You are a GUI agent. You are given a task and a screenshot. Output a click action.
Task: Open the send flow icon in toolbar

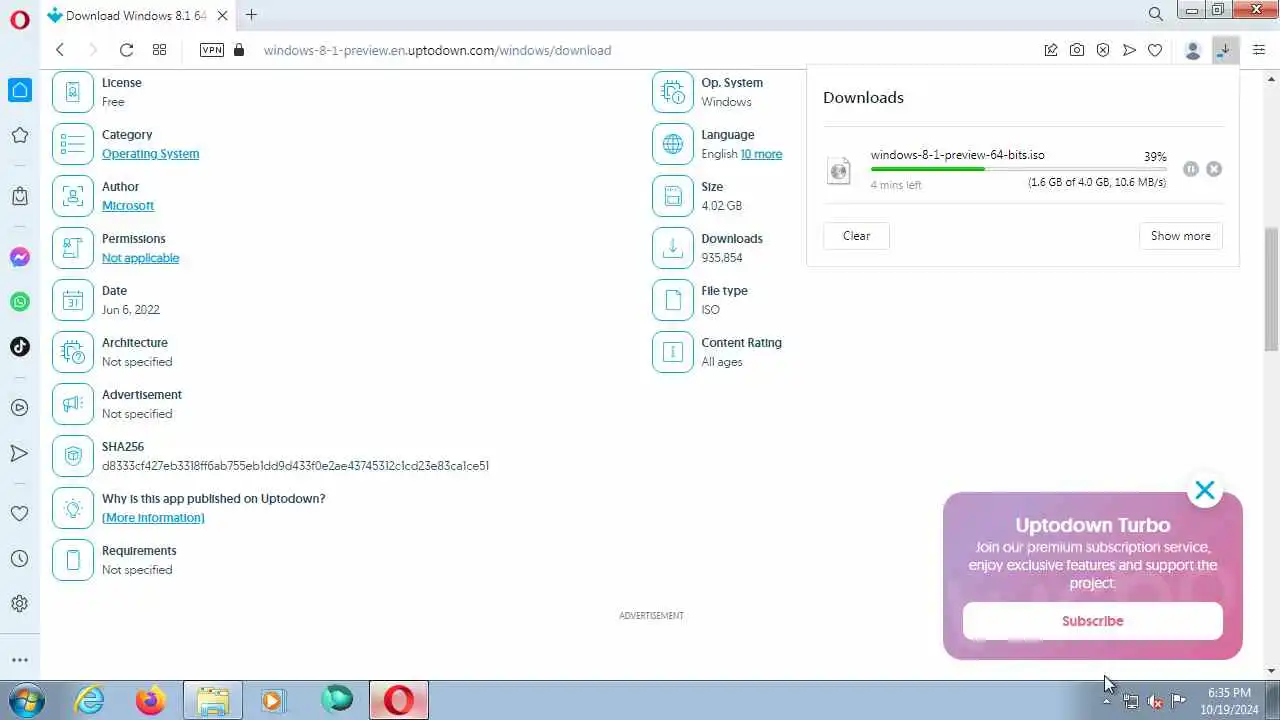(x=1129, y=50)
